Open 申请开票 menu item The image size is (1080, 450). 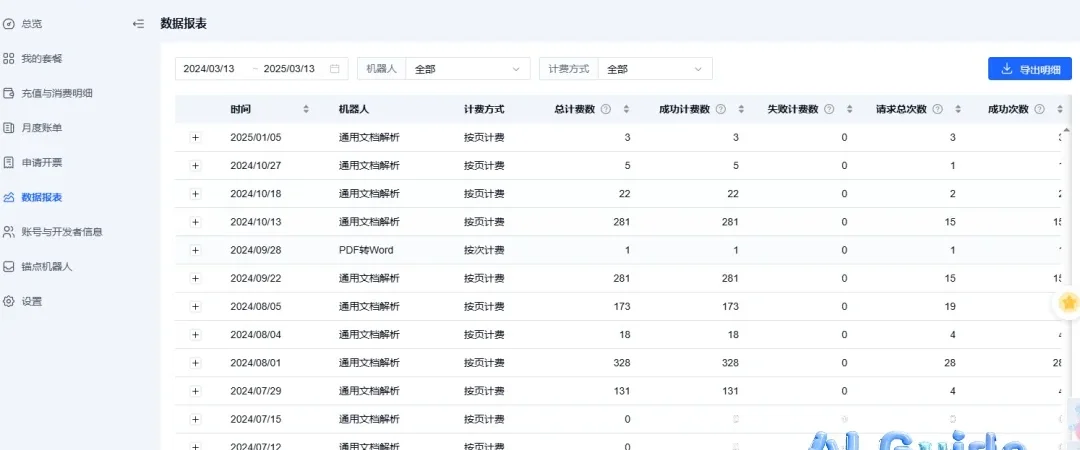coord(42,163)
